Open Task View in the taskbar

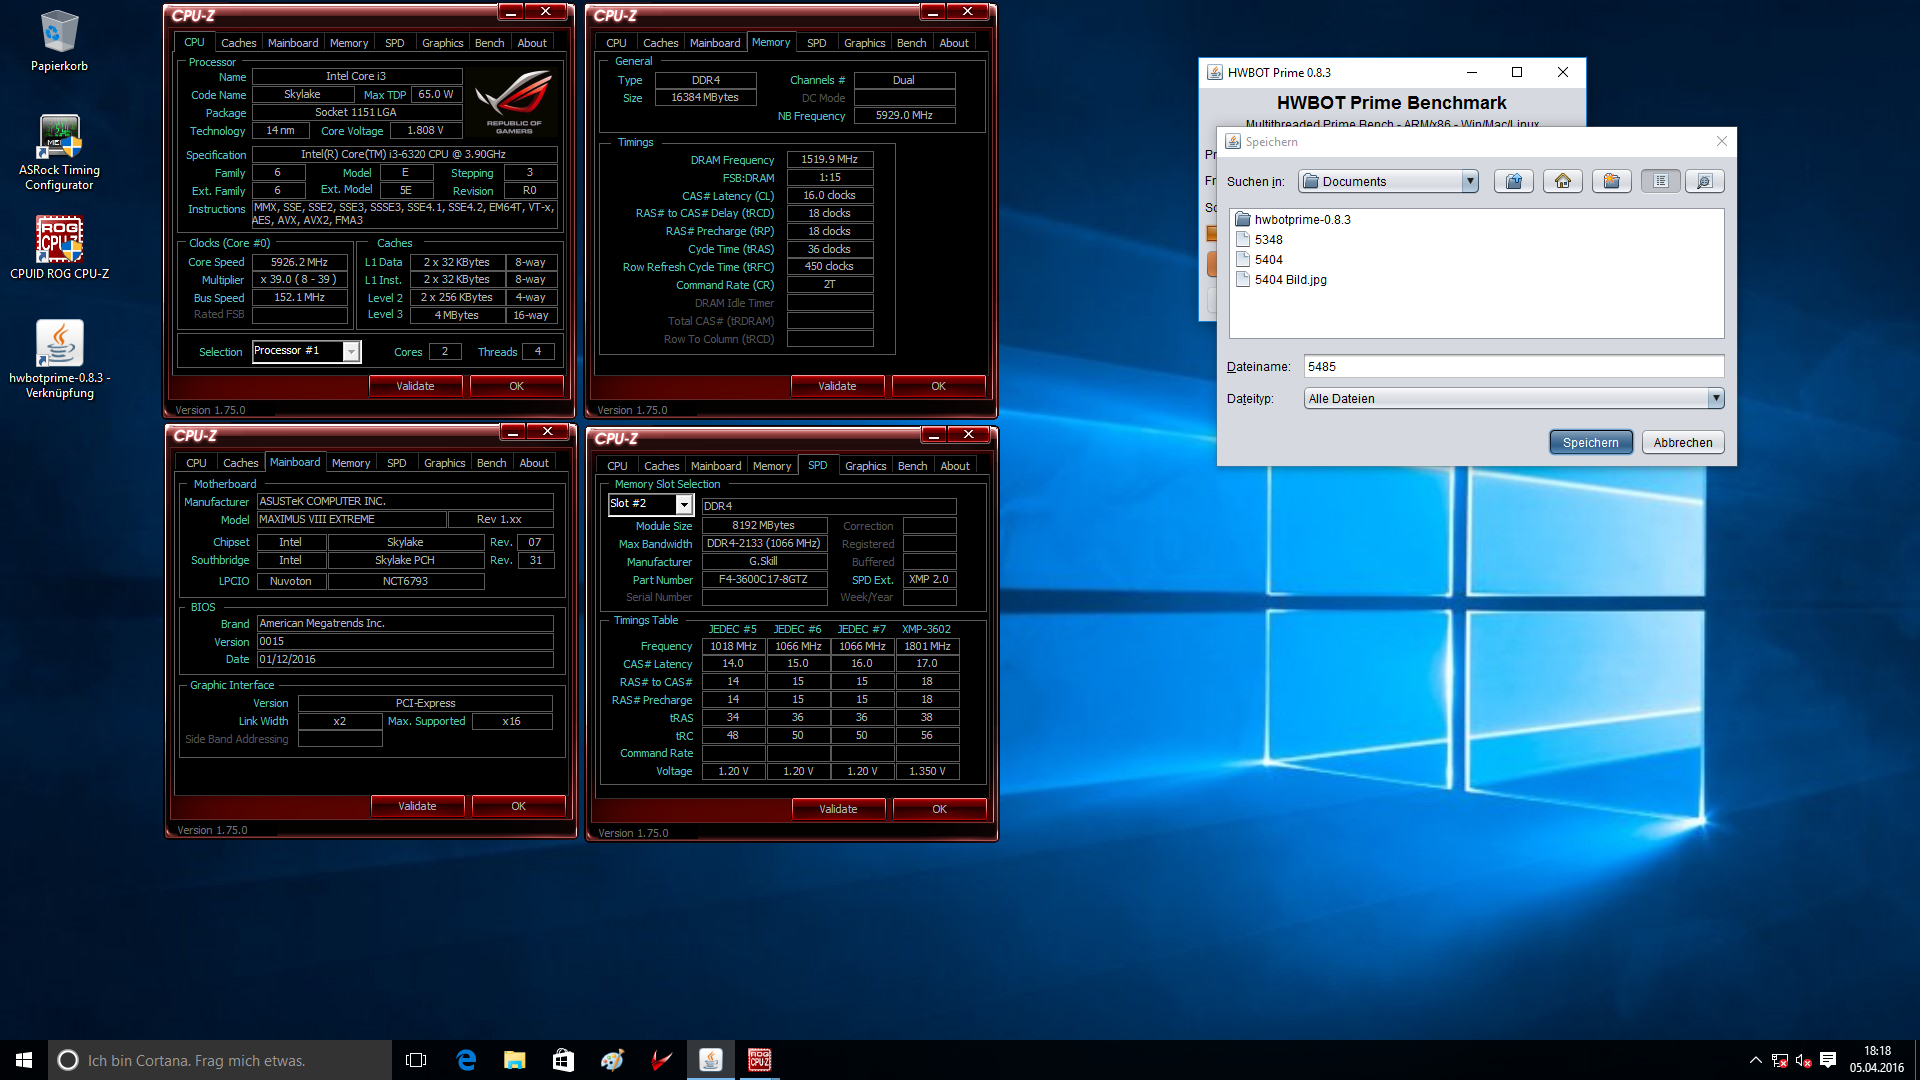[x=416, y=1060]
